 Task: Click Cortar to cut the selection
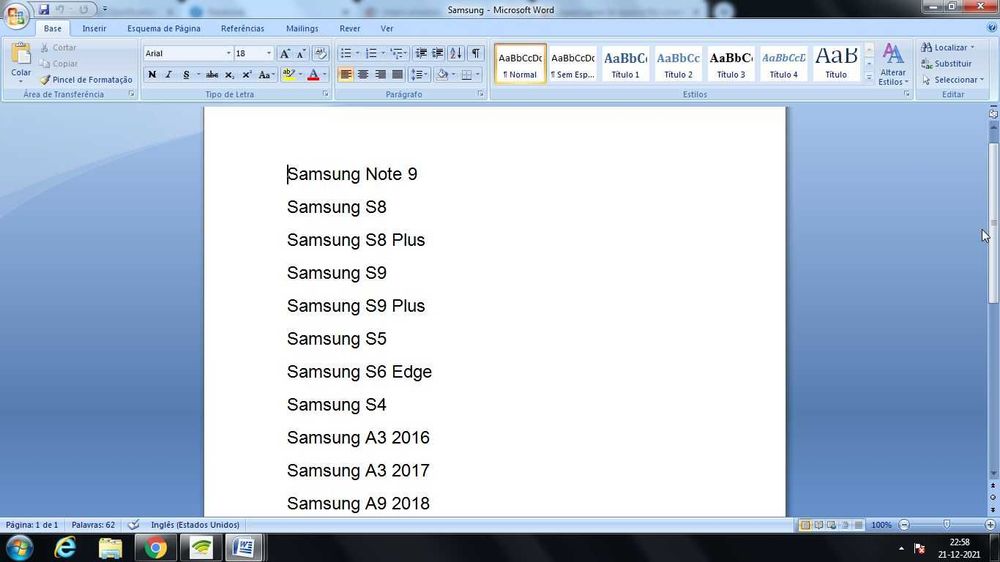58,47
